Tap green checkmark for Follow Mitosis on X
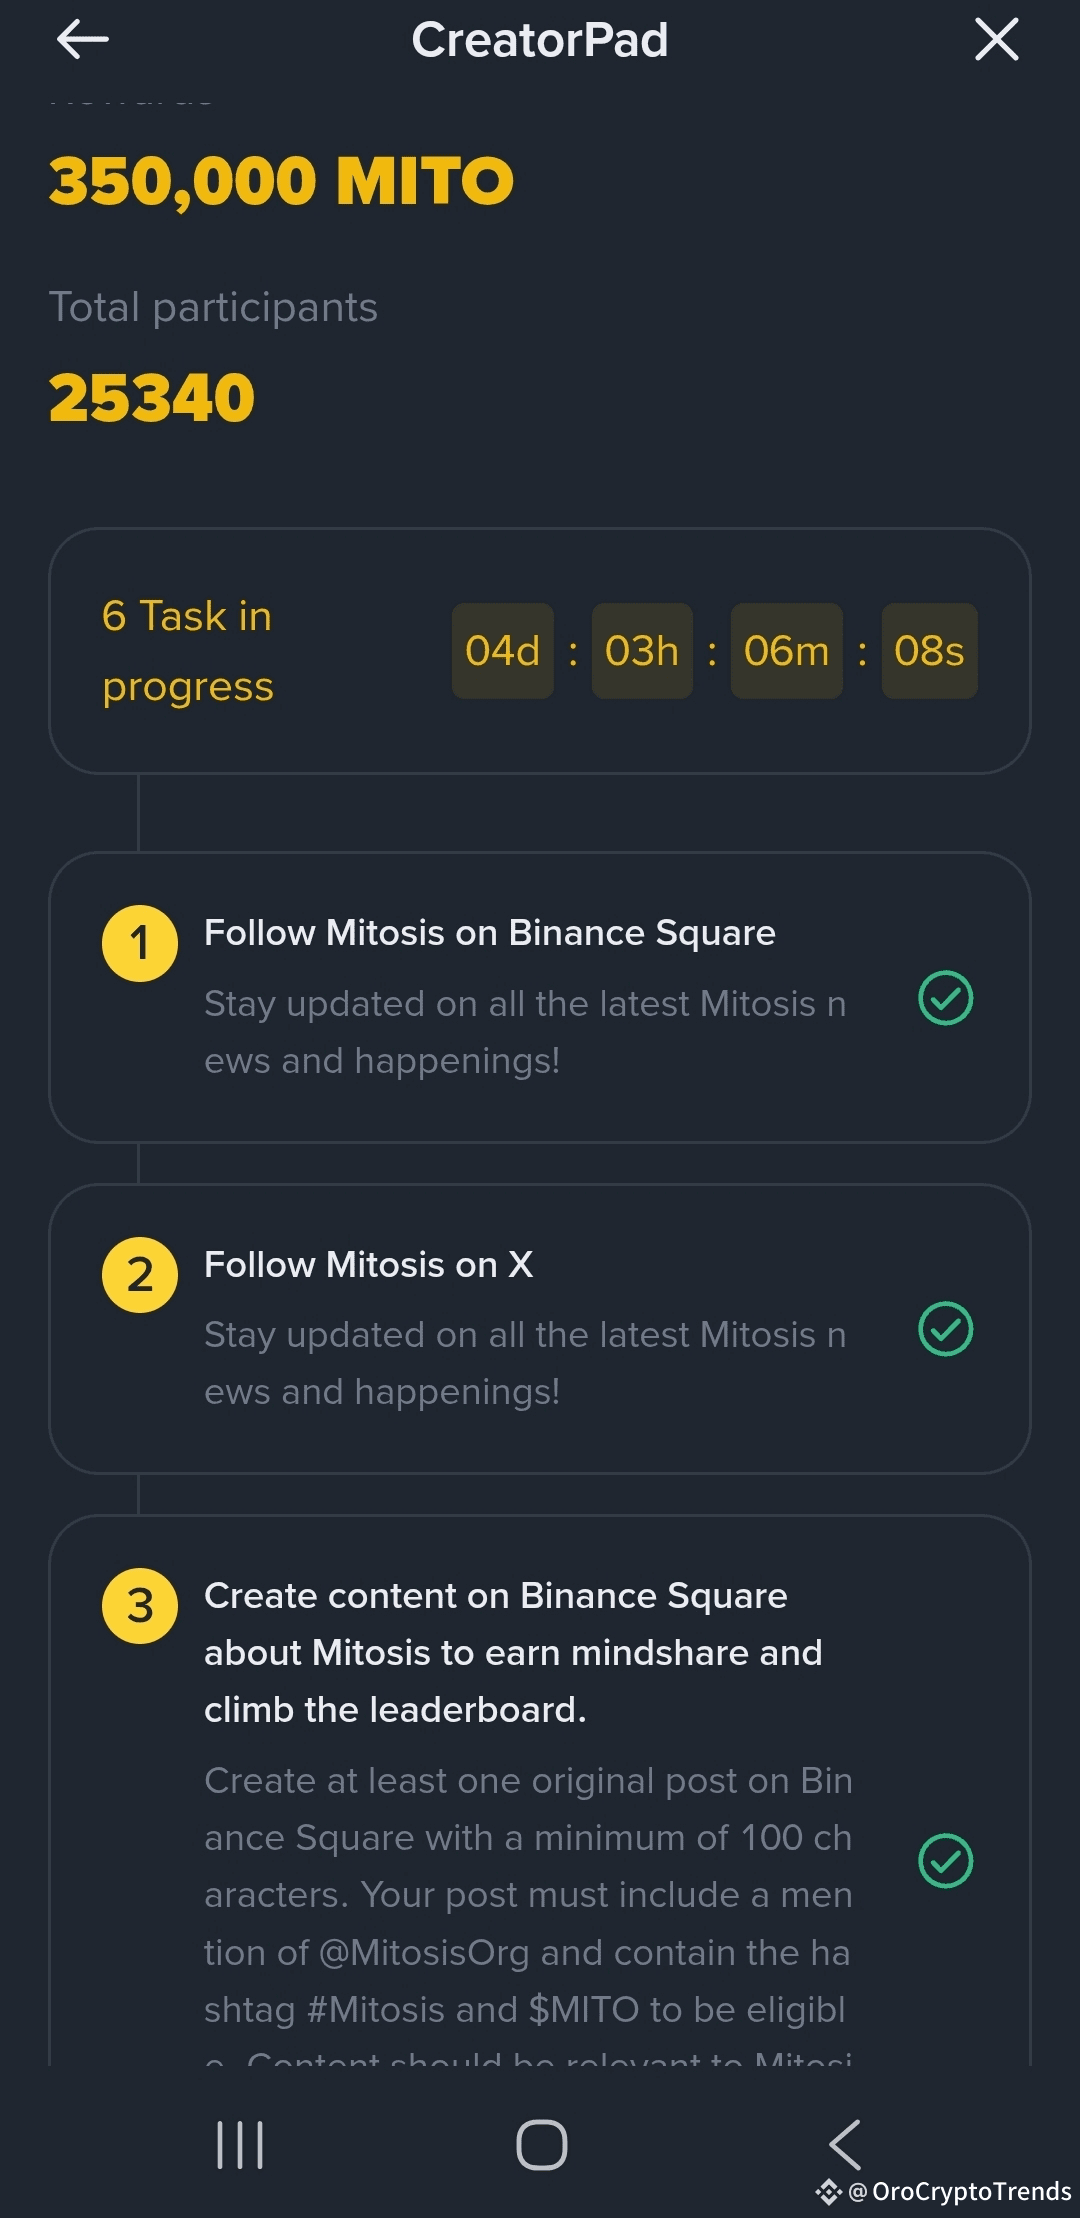1080x2218 pixels. pos(945,1329)
